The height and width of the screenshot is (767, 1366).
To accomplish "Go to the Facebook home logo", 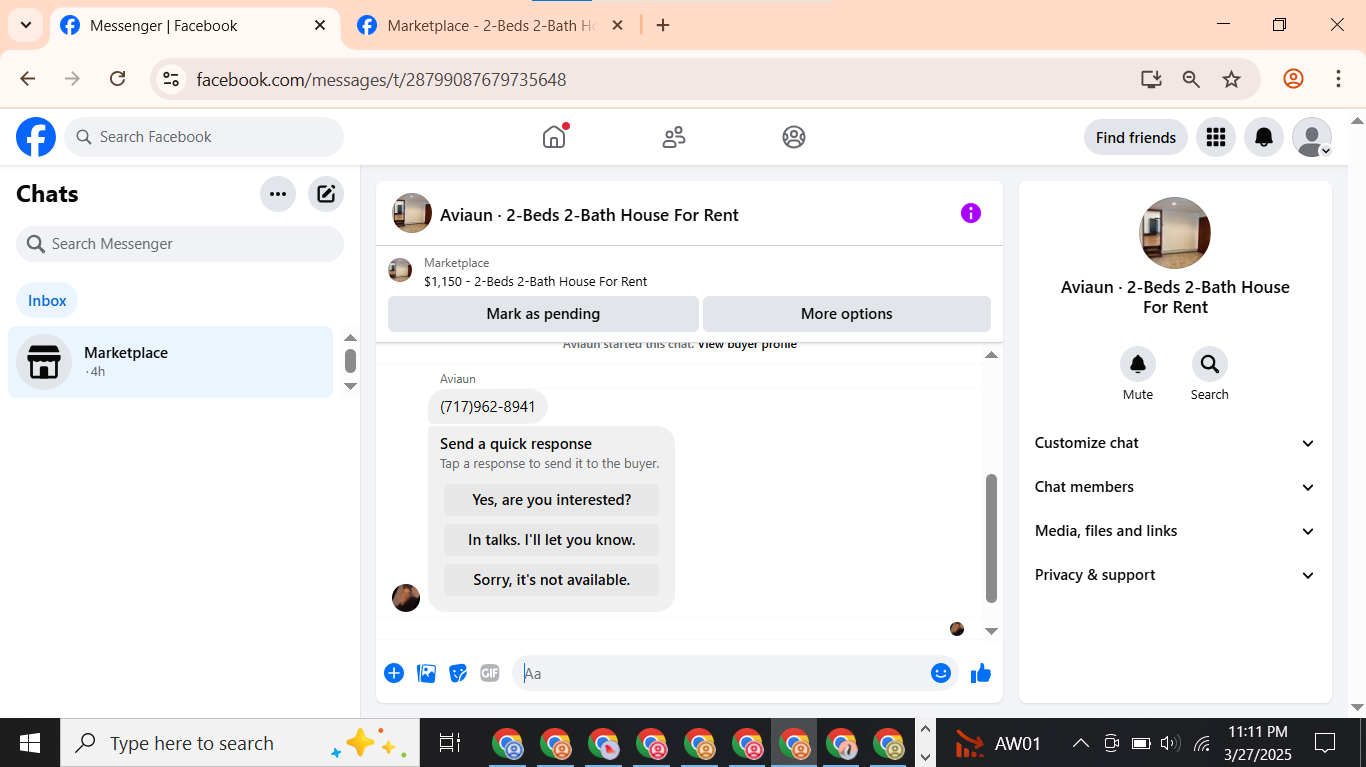I will pos(36,137).
